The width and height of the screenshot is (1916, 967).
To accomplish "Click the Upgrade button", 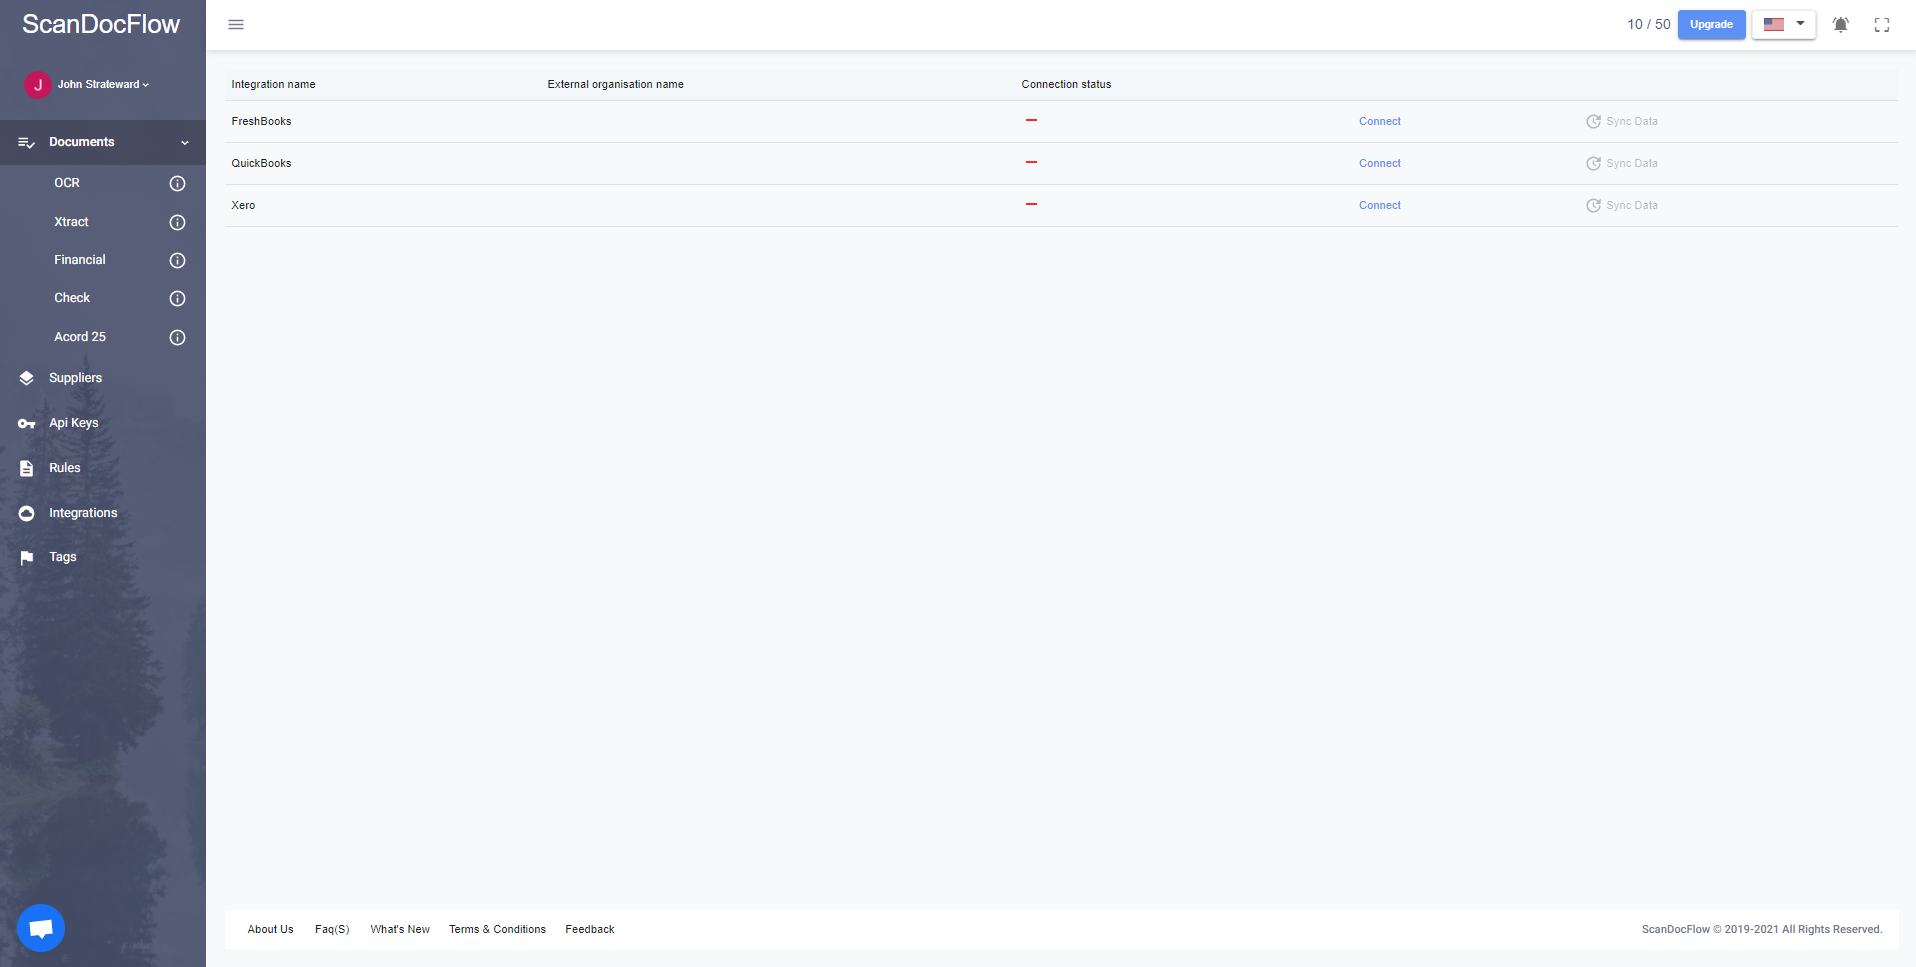I will coord(1711,25).
